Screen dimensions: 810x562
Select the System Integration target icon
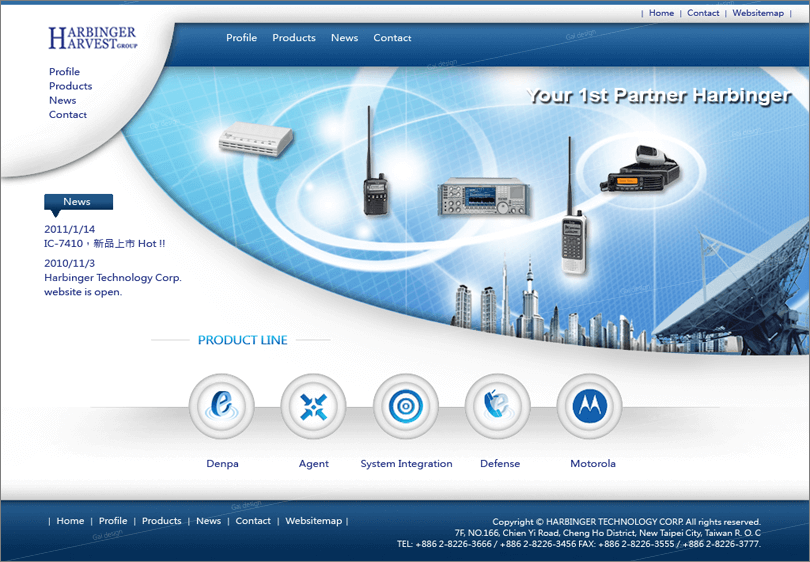point(406,407)
